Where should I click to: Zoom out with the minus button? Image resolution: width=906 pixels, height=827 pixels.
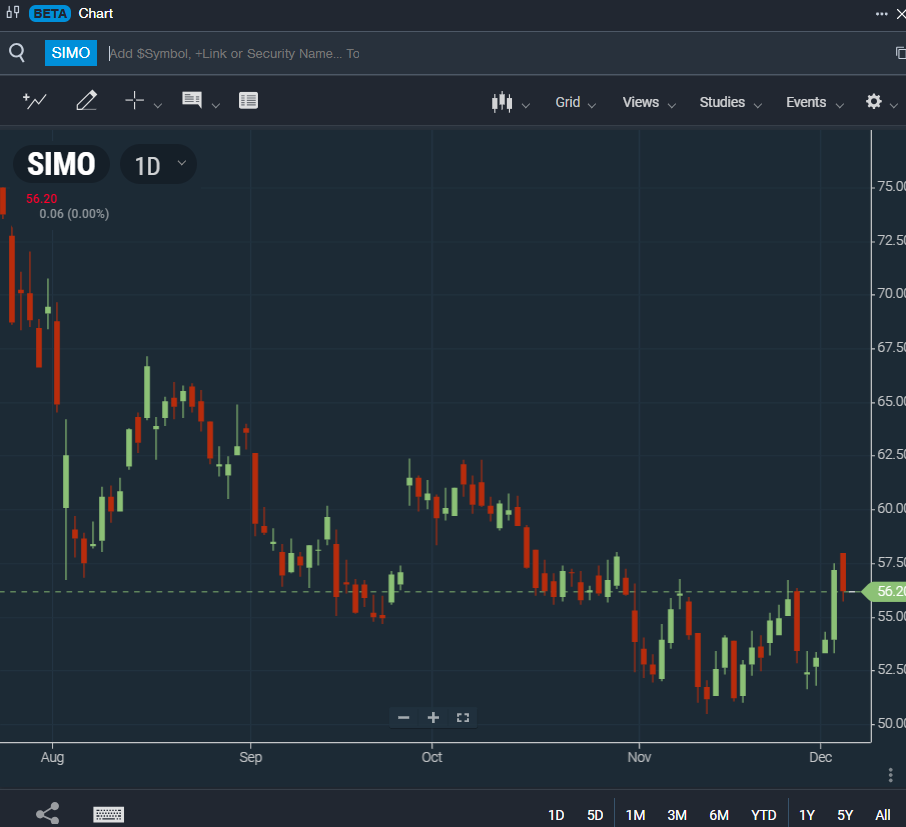pos(404,718)
